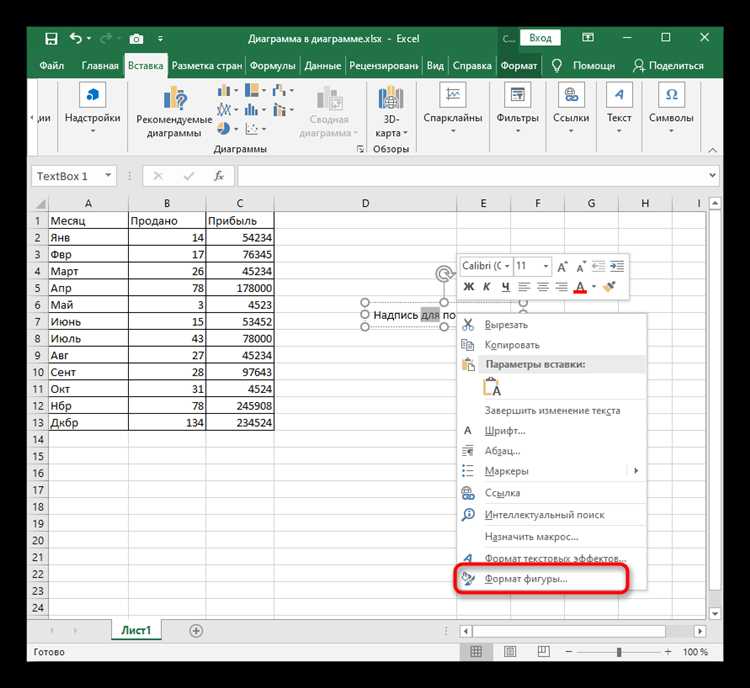Open the undo history dropdown

89,38
